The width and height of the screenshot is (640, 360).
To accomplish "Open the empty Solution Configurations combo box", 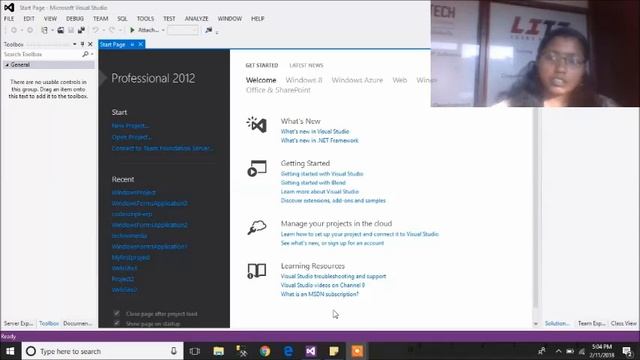I will (x=182, y=30).
